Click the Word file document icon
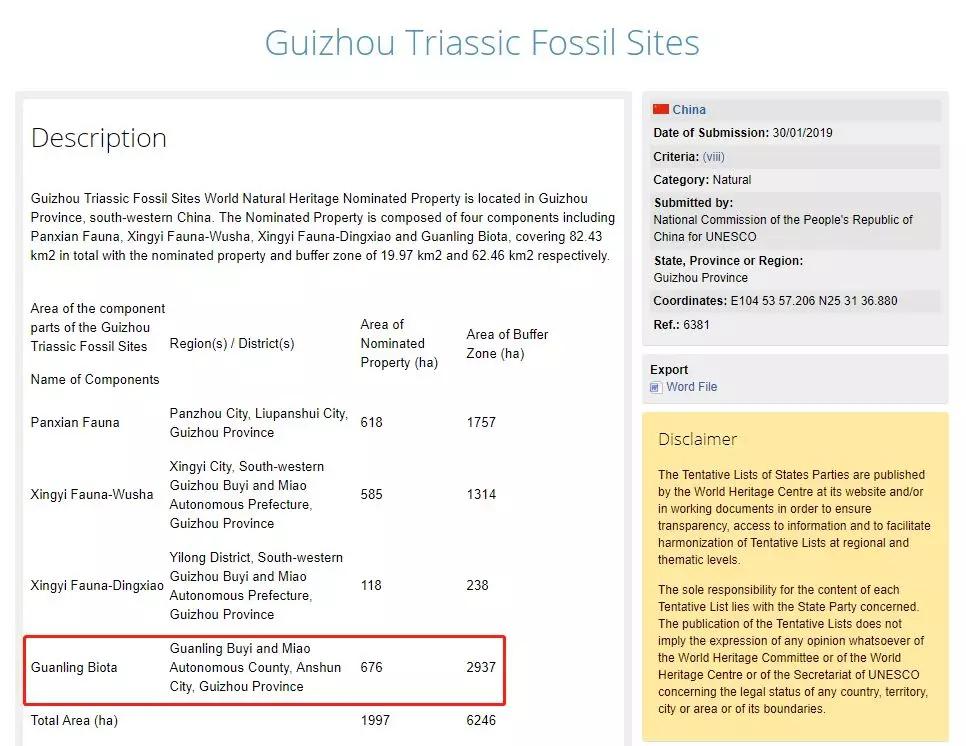The height and width of the screenshot is (746, 966). point(656,388)
